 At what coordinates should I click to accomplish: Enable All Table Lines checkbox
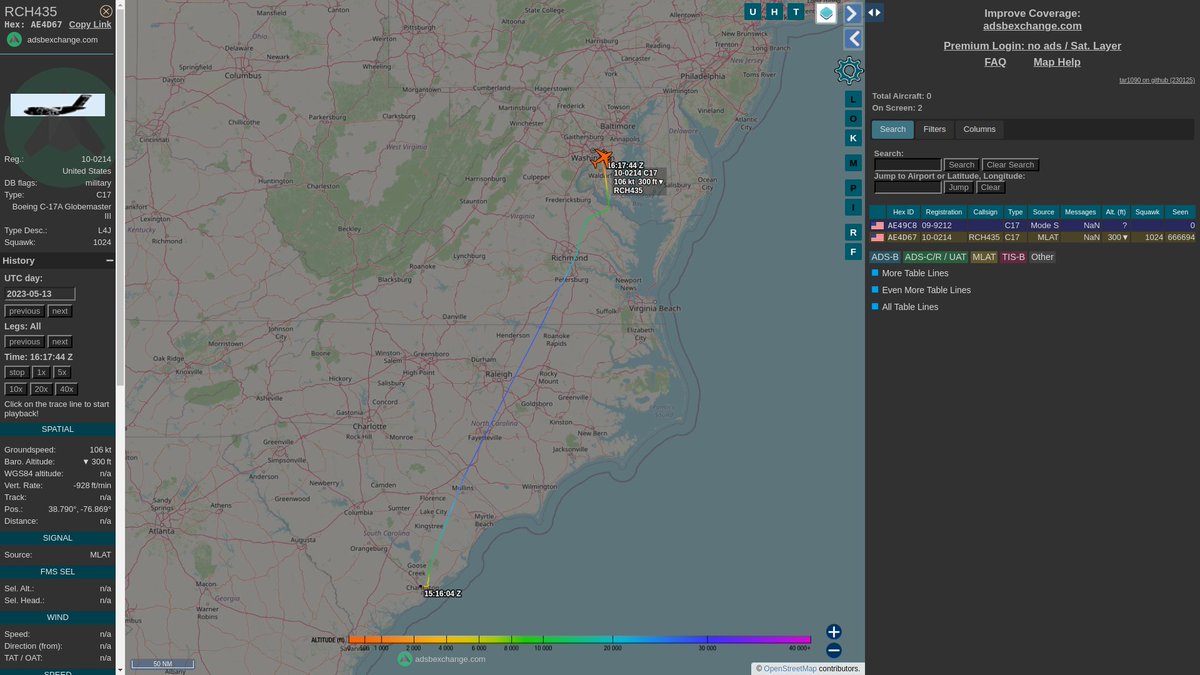pos(875,307)
